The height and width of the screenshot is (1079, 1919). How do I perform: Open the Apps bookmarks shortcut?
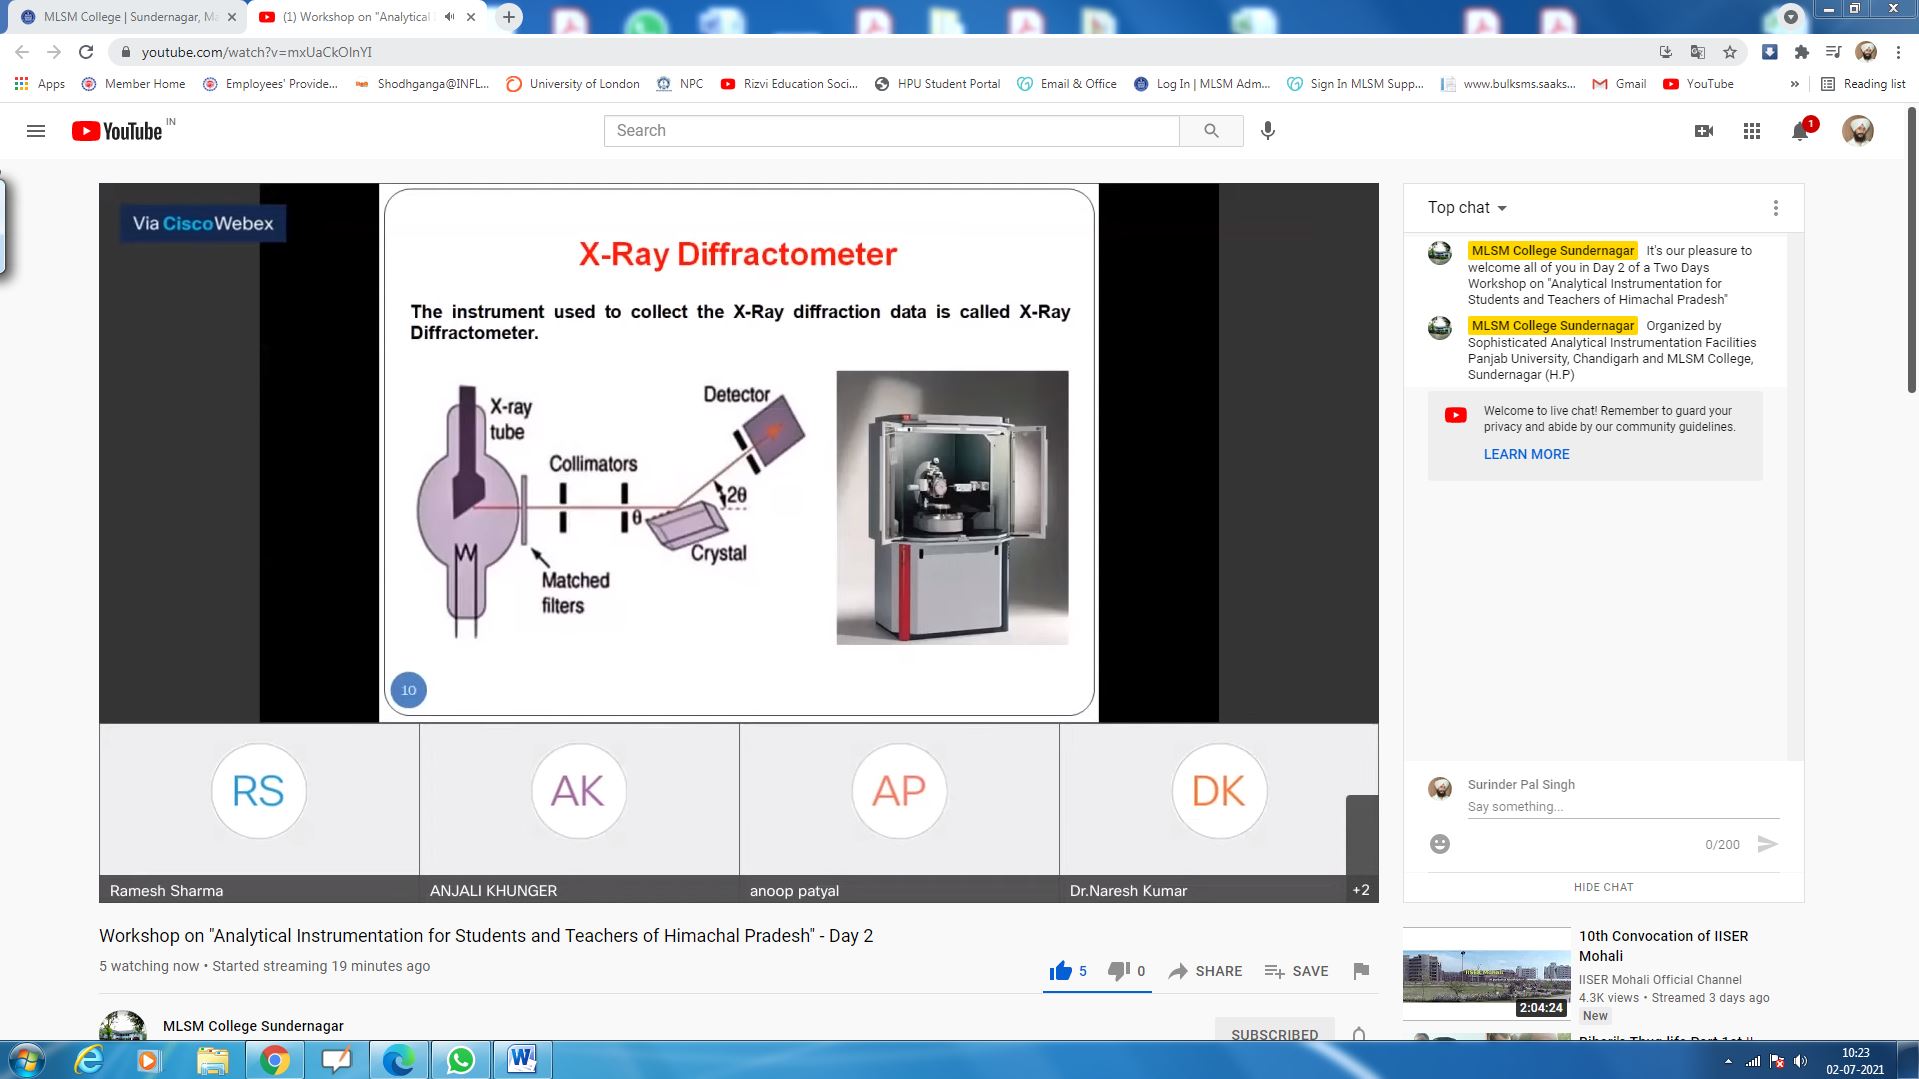point(40,84)
